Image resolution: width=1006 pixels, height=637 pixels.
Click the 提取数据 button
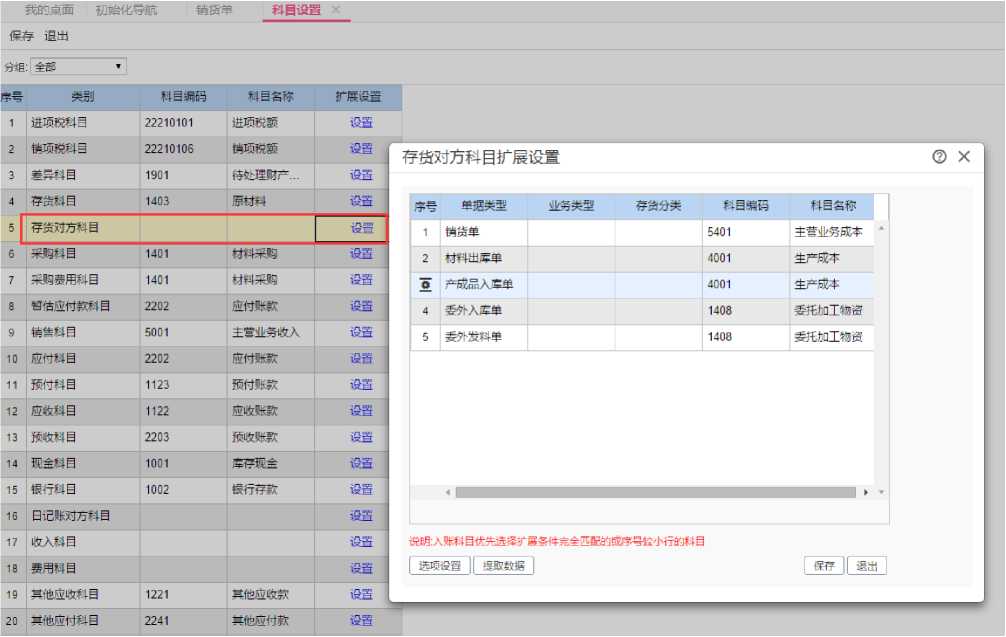coord(503,566)
